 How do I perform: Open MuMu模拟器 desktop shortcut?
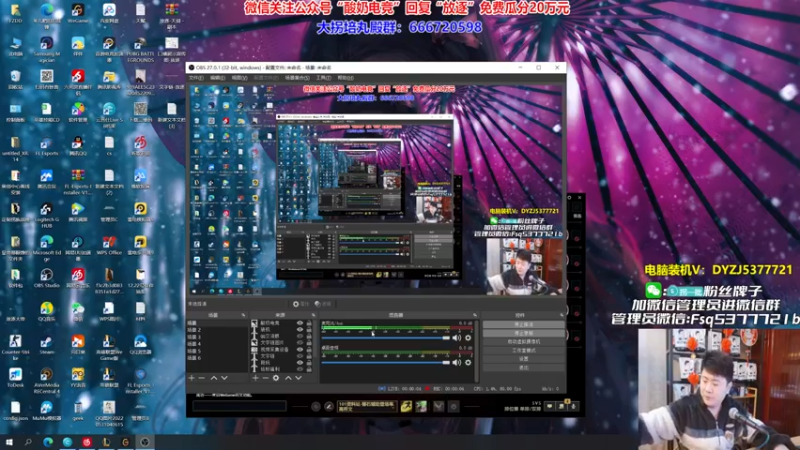pyautogui.click(x=46, y=411)
